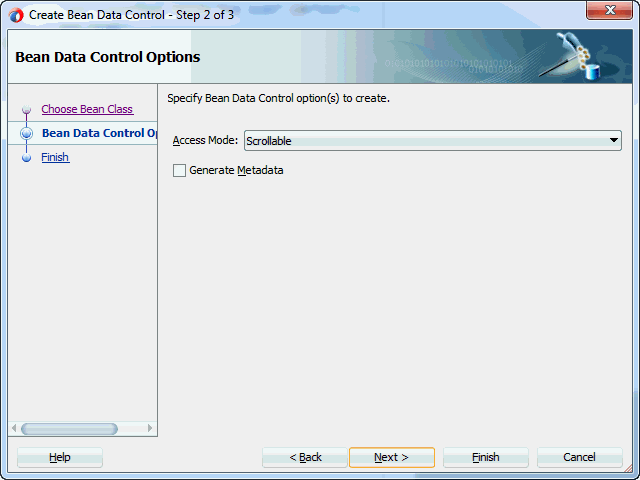Click the Access Mode label
This screenshot has height=480, width=640.
pyautogui.click(x=205, y=140)
